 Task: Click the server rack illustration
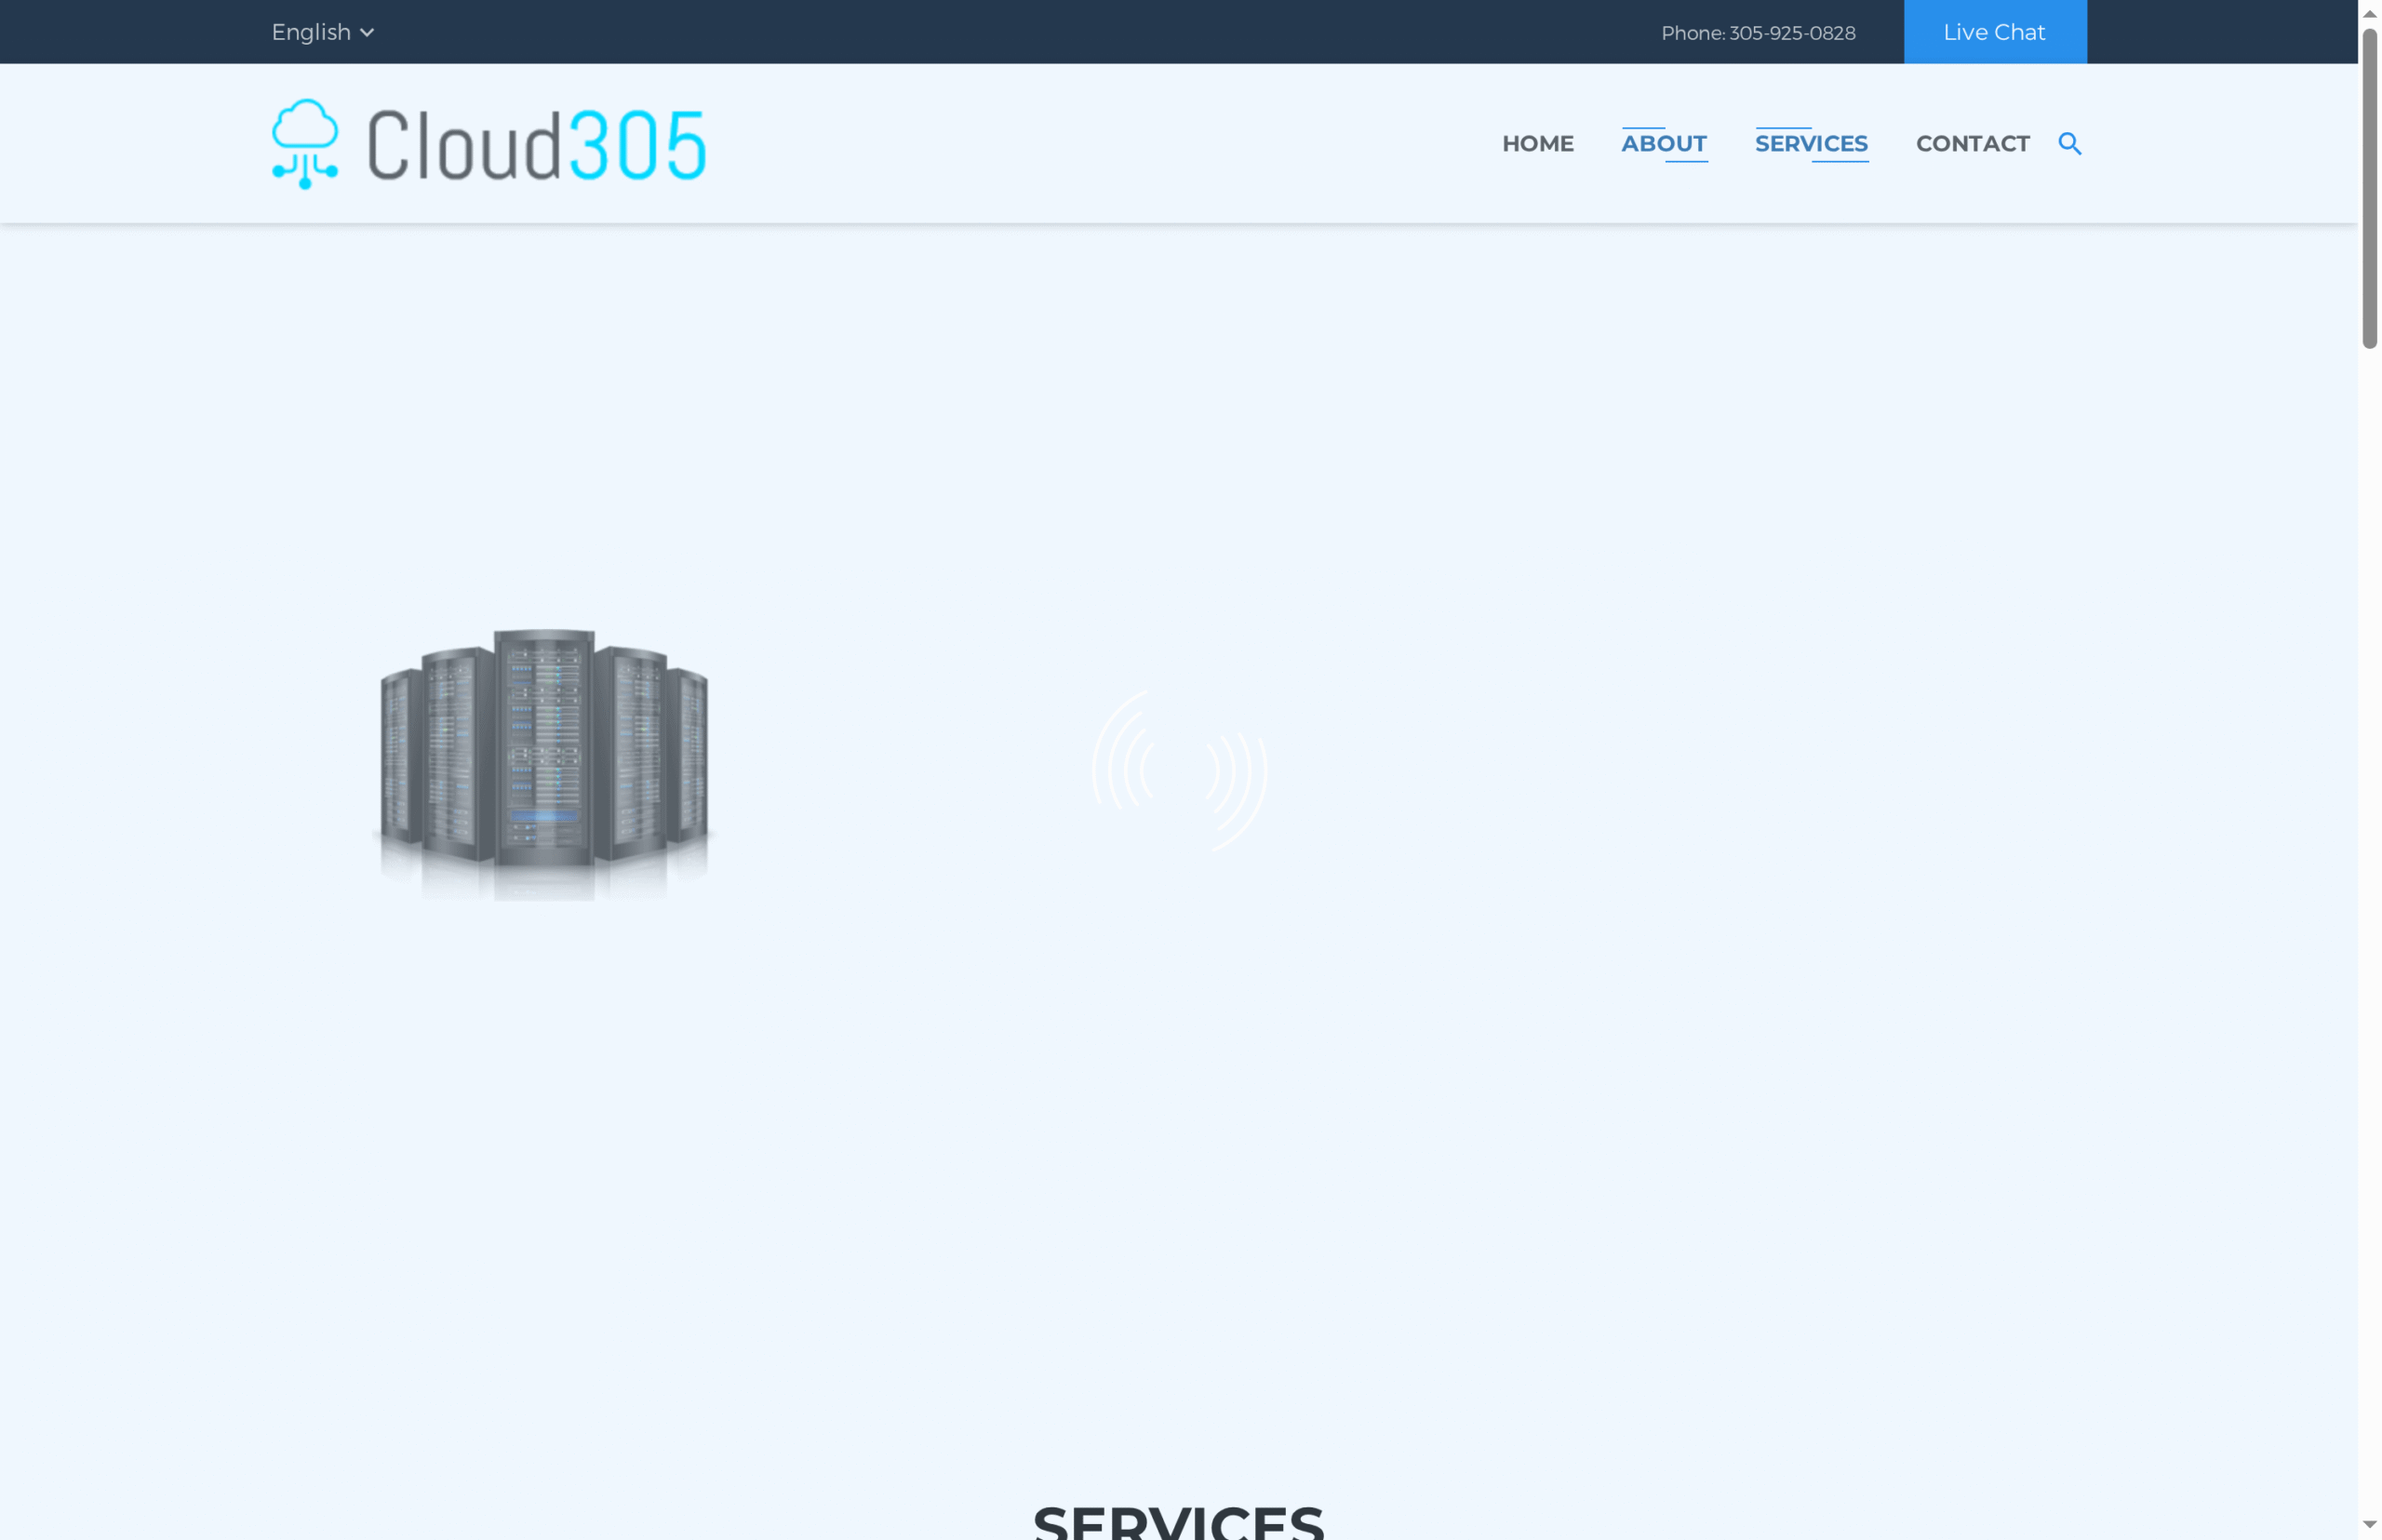coord(545,762)
